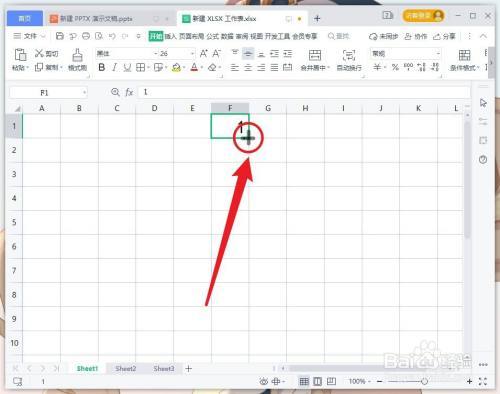
Task: Click the red font color A icon
Action: coord(194,68)
